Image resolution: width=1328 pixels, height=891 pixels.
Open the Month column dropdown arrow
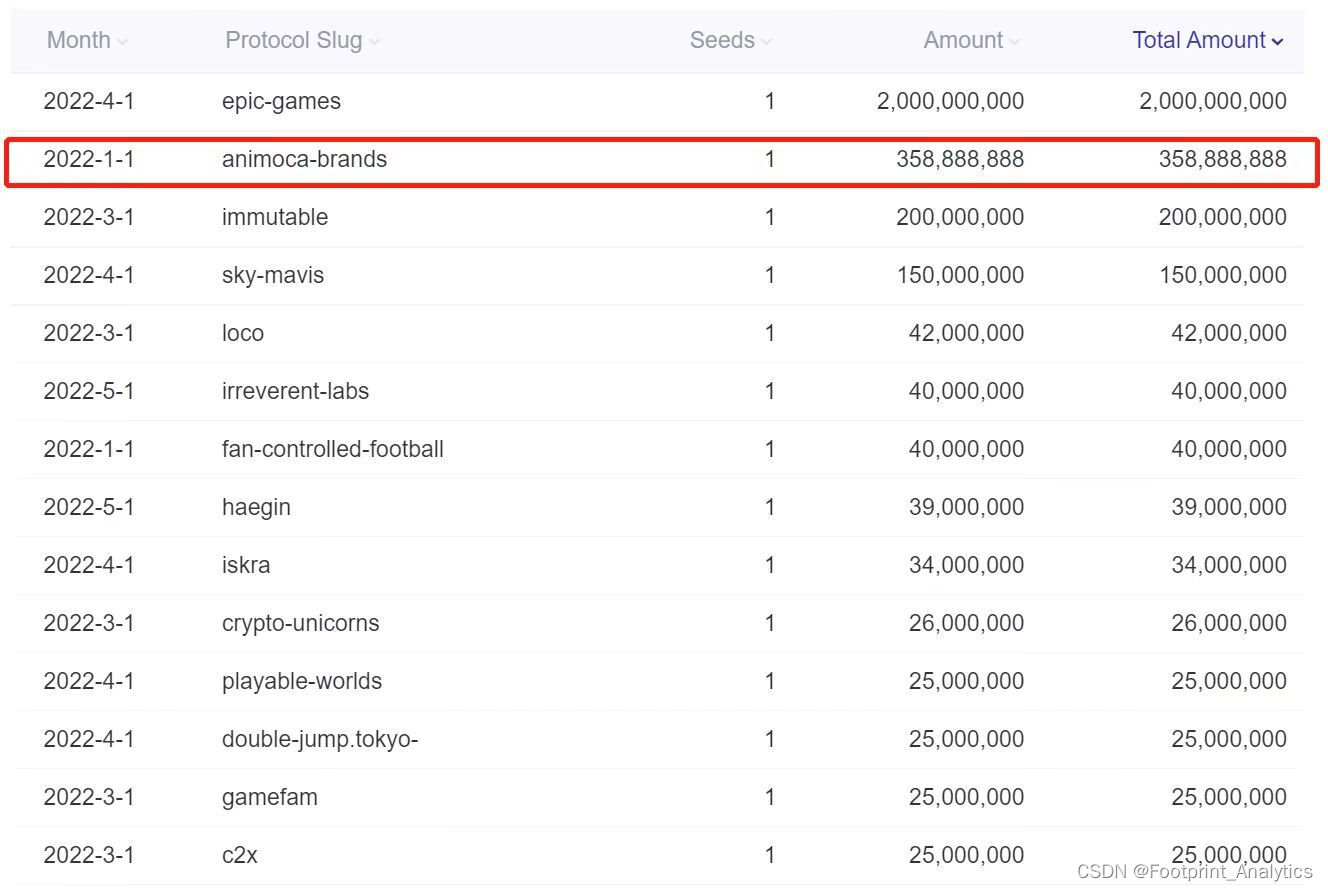point(122,42)
